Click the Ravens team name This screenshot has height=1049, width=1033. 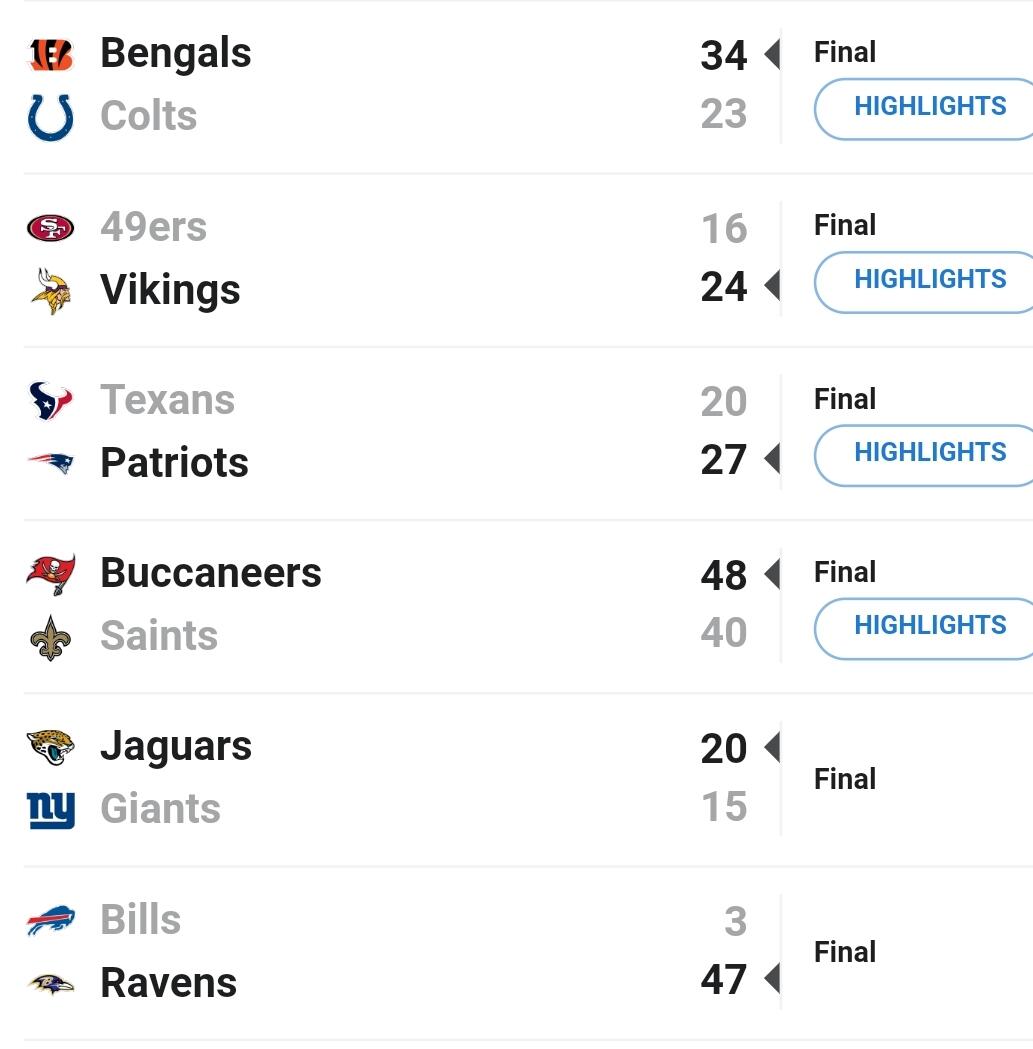pos(168,983)
